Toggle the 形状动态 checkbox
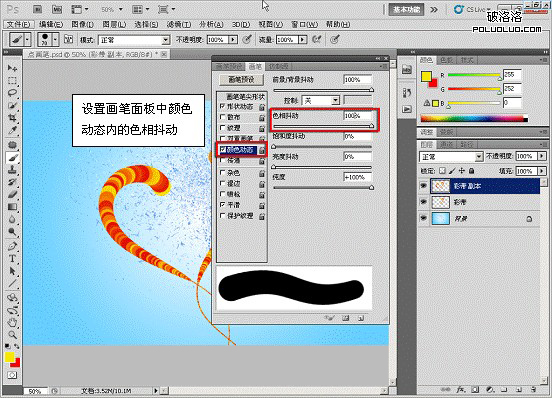The height and width of the screenshot is (398, 552). pyautogui.click(x=222, y=106)
